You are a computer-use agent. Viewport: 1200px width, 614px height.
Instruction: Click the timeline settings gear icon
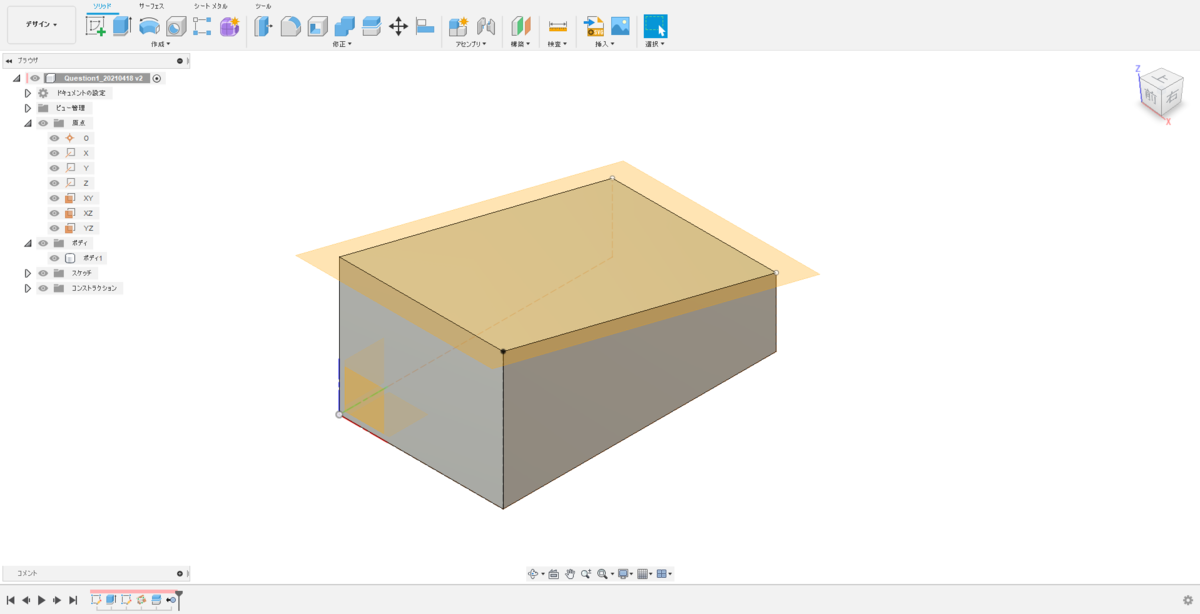pyautogui.click(x=1188, y=600)
